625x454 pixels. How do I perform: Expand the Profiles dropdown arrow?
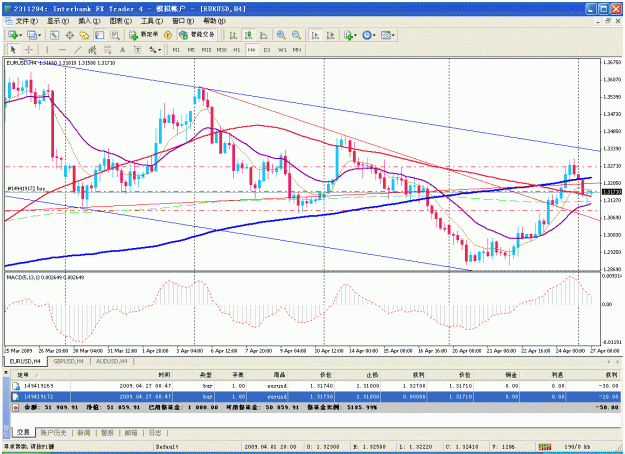(39, 35)
